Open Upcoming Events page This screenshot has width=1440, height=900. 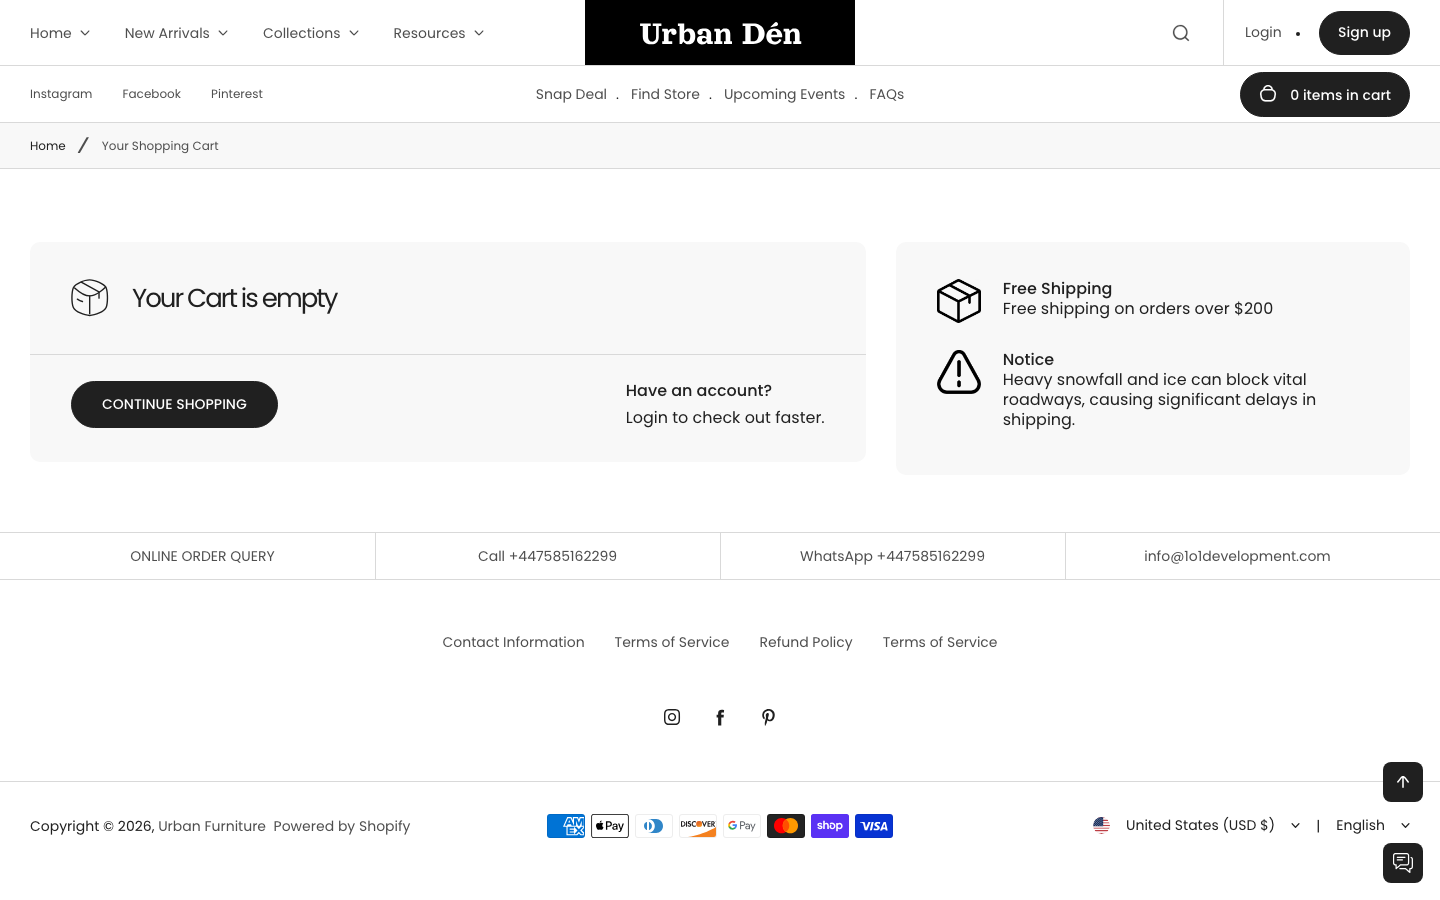pyautogui.click(x=784, y=94)
